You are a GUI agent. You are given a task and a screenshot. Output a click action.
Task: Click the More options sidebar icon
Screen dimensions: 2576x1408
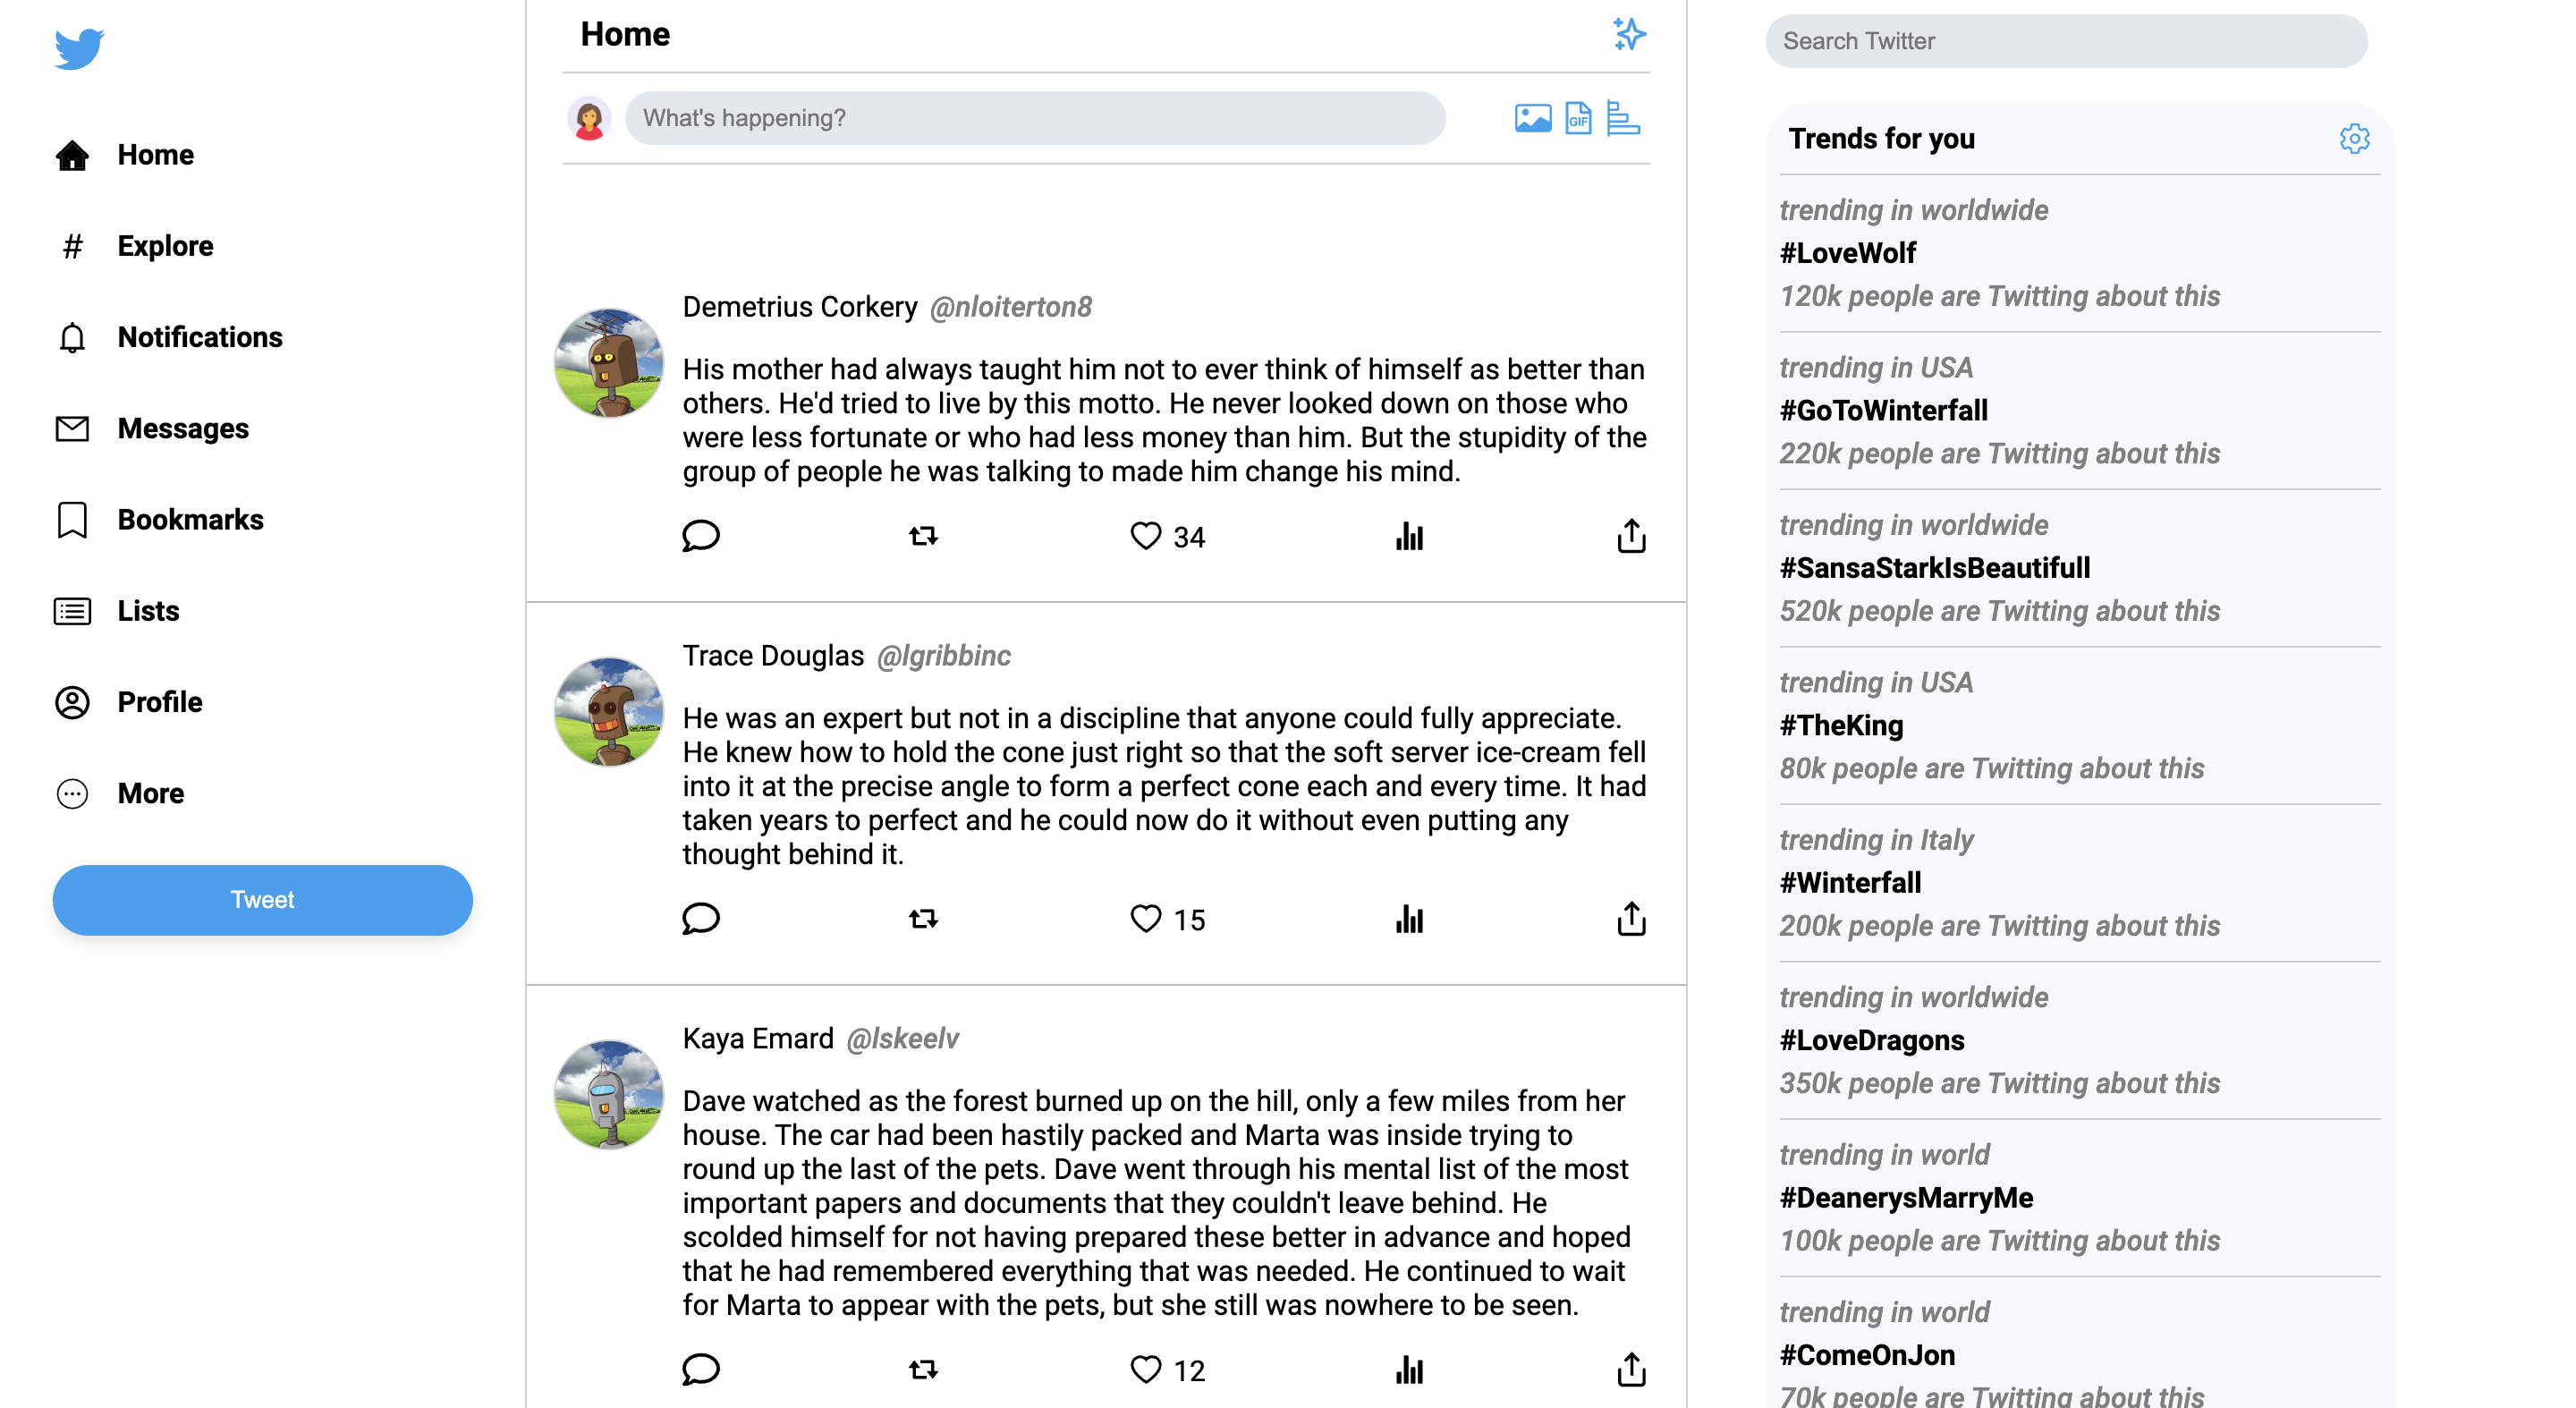point(70,794)
